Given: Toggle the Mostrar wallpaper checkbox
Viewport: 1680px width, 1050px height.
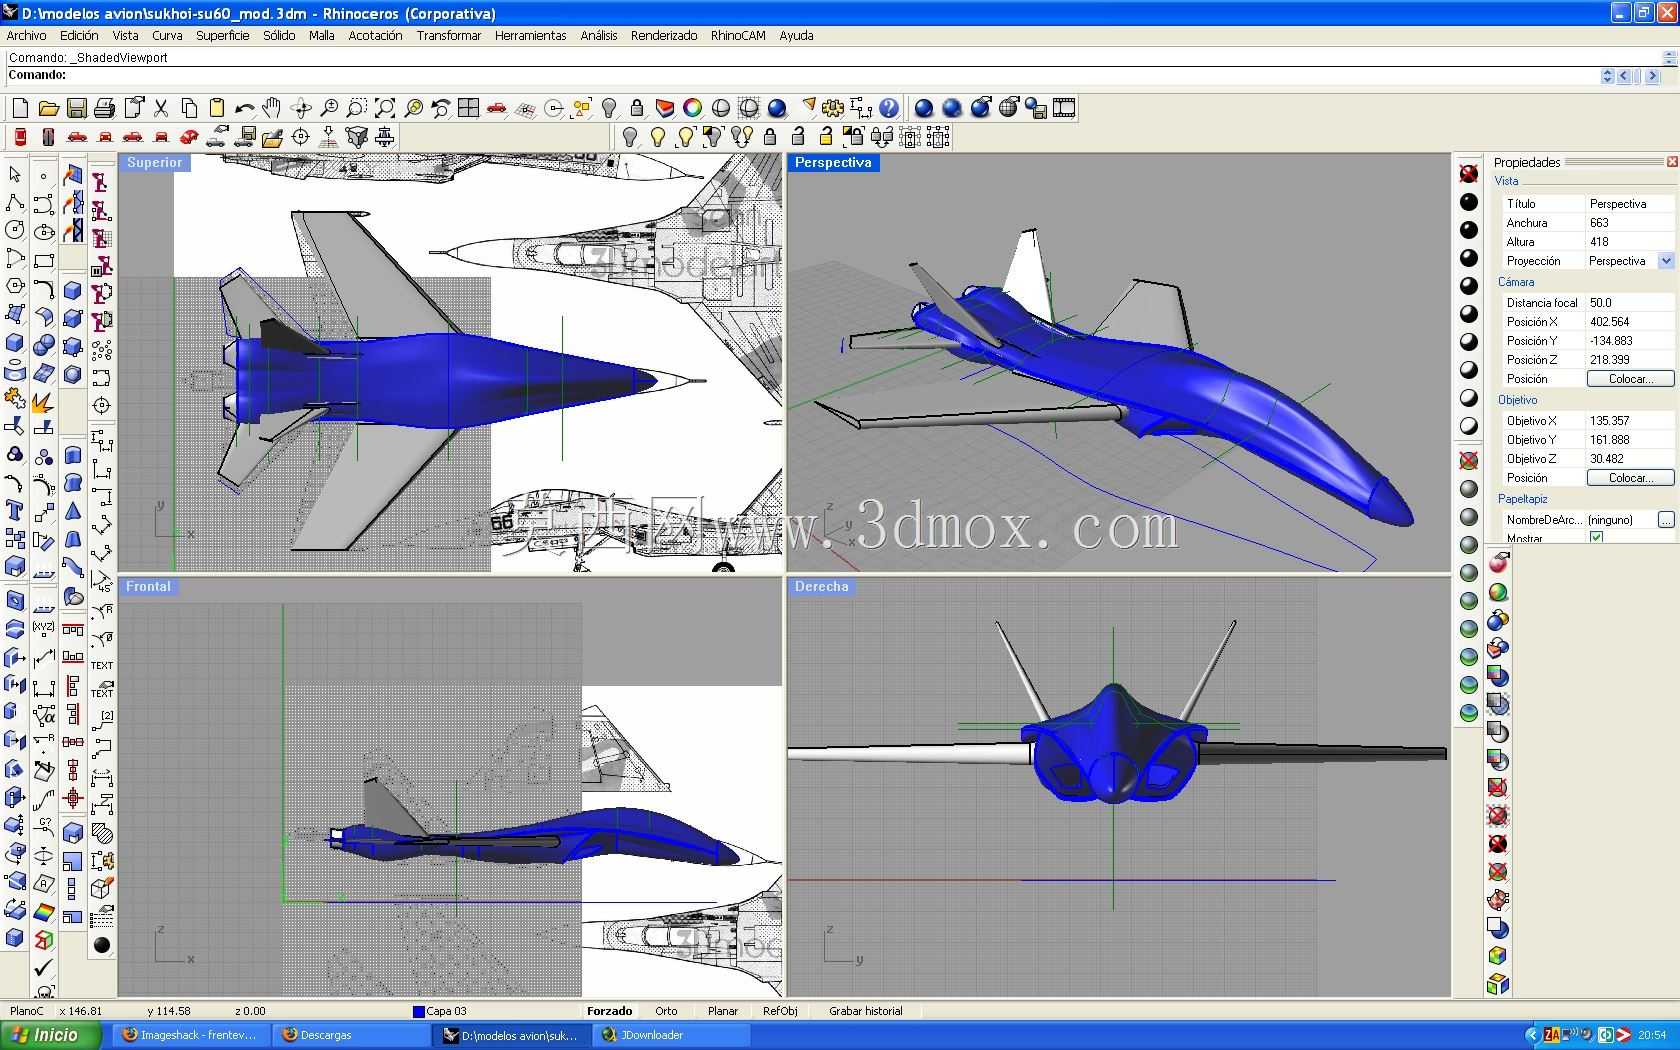Looking at the screenshot, I should pos(1596,538).
